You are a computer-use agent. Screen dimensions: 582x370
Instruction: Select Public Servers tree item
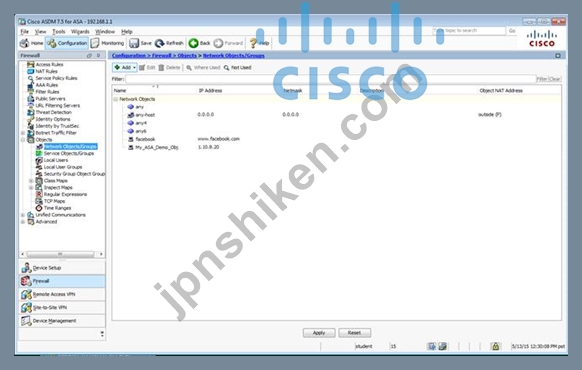[x=50, y=99]
